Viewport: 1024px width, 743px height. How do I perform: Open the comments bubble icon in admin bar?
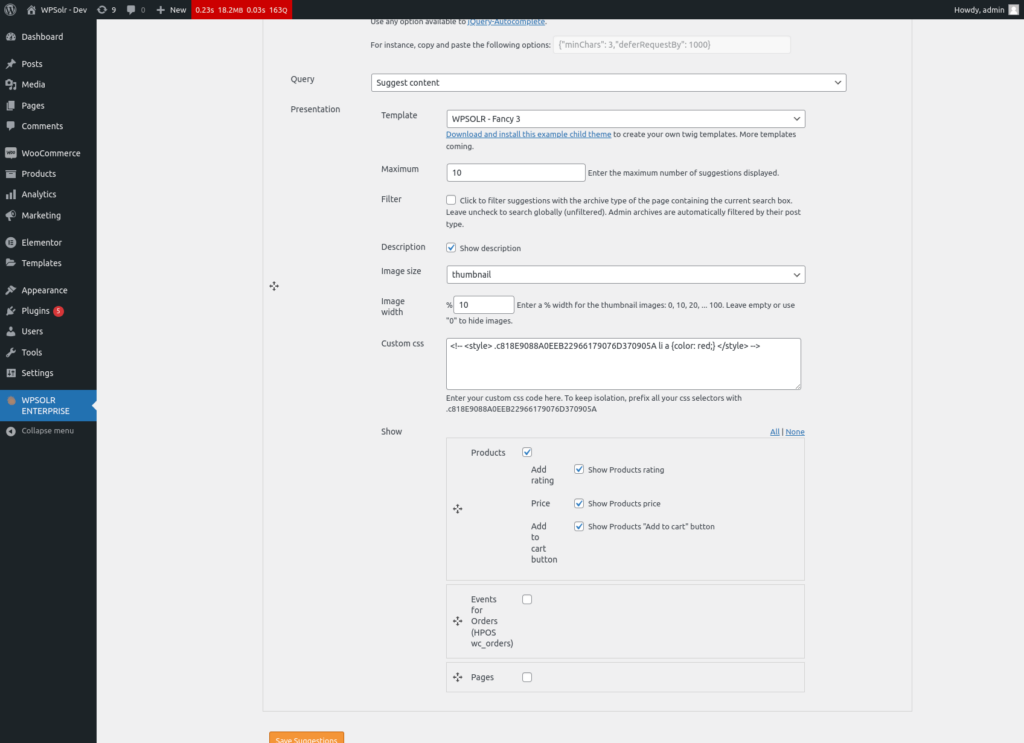pos(131,10)
